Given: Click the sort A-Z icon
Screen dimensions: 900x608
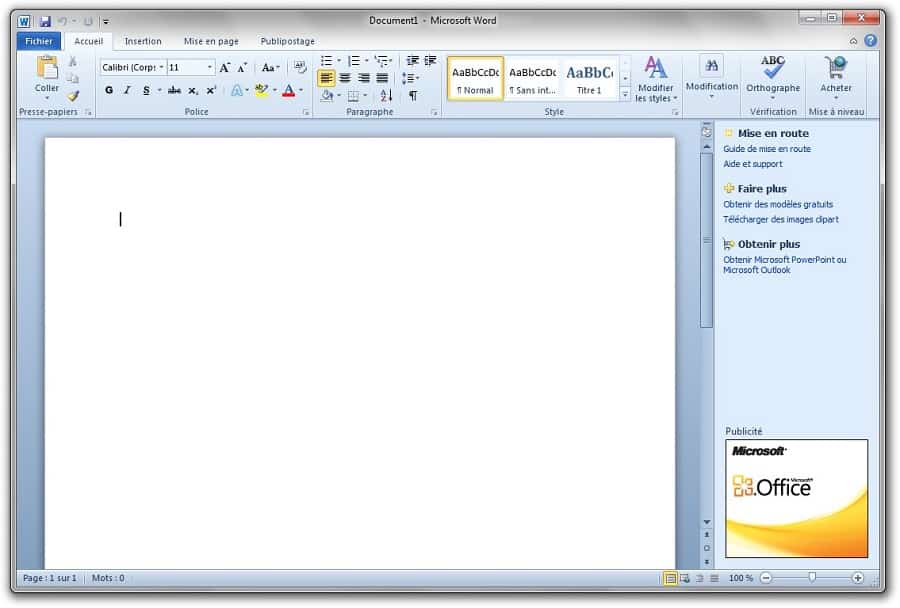Looking at the screenshot, I should point(387,96).
